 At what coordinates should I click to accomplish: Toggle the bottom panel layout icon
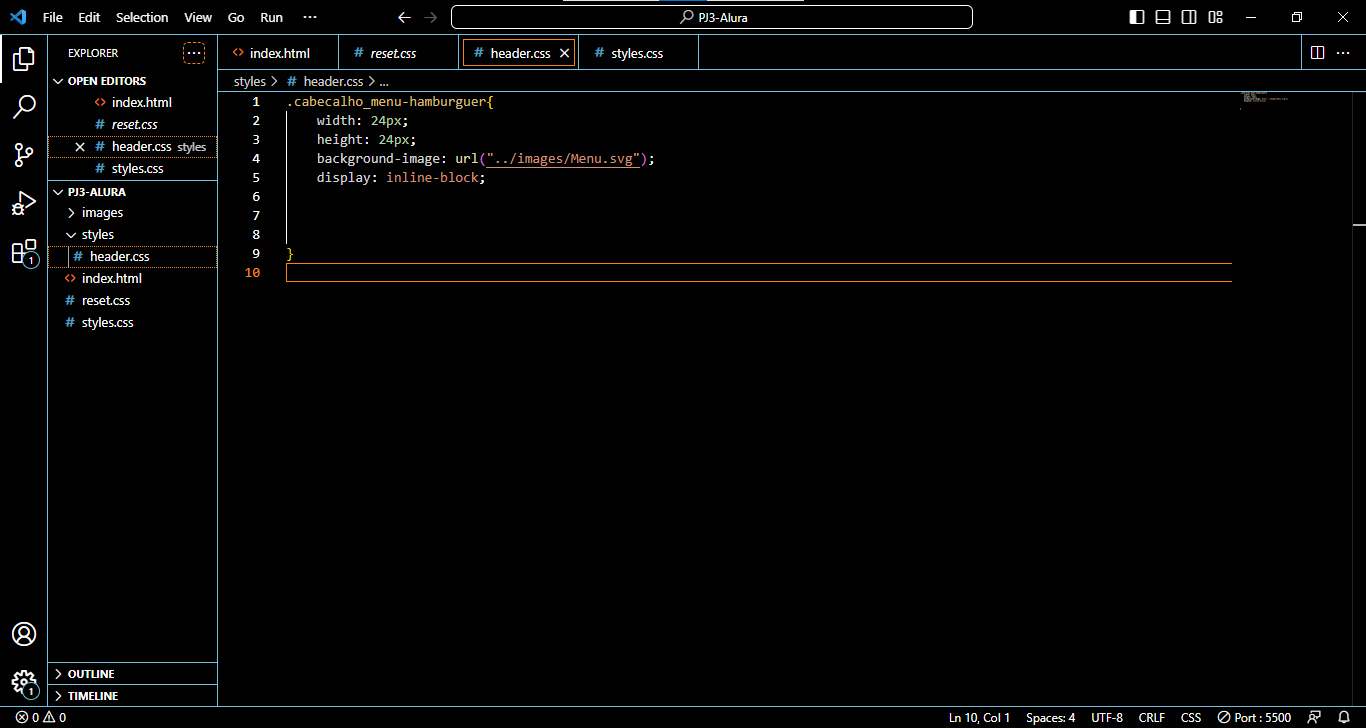(x=1163, y=17)
